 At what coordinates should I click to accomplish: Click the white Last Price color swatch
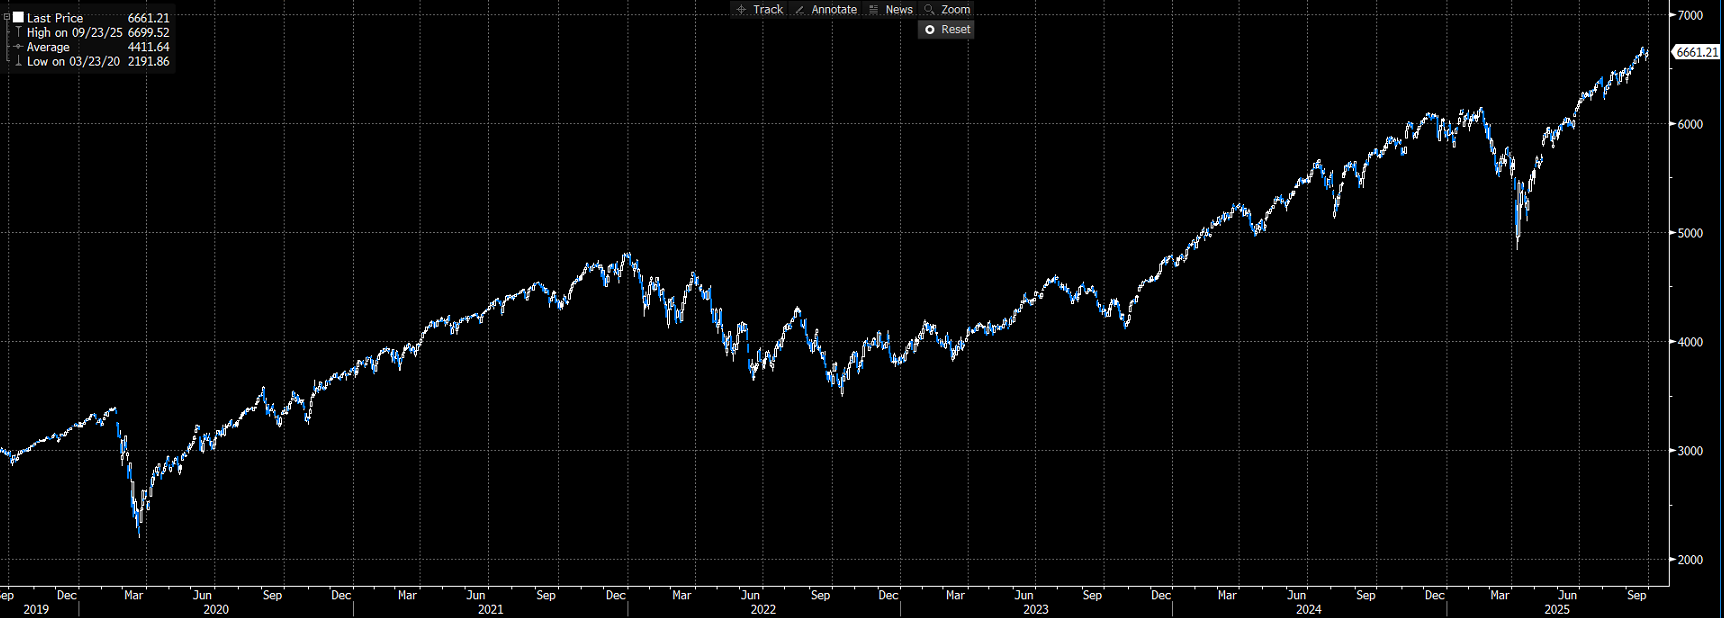[x=18, y=17]
